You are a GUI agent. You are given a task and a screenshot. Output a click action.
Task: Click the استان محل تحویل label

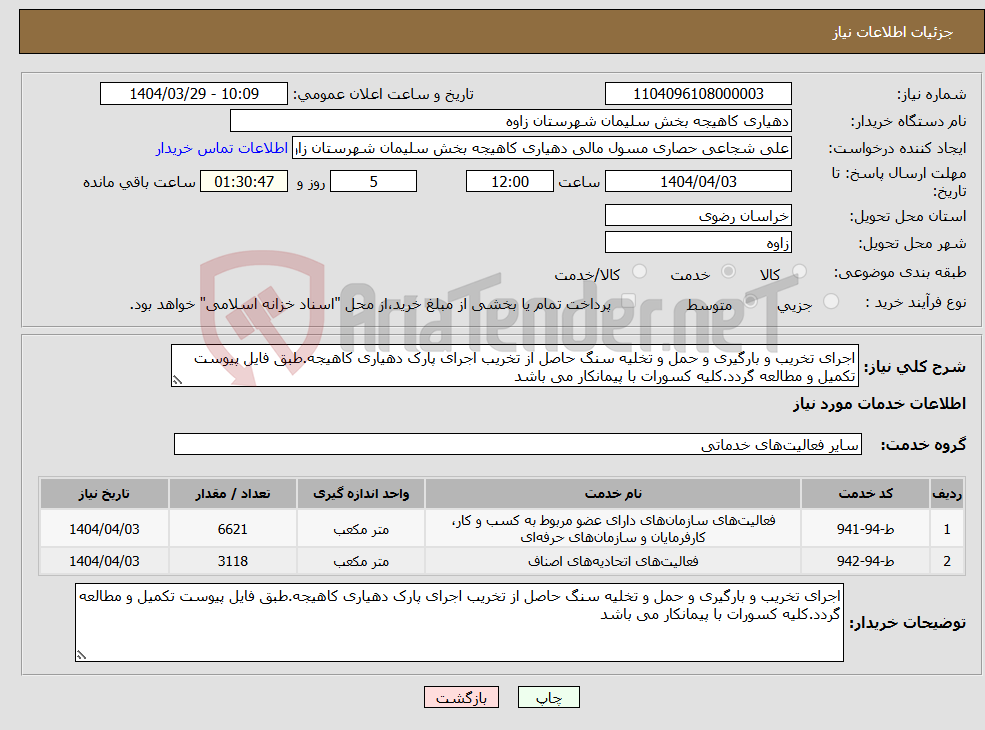click(x=908, y=217)
